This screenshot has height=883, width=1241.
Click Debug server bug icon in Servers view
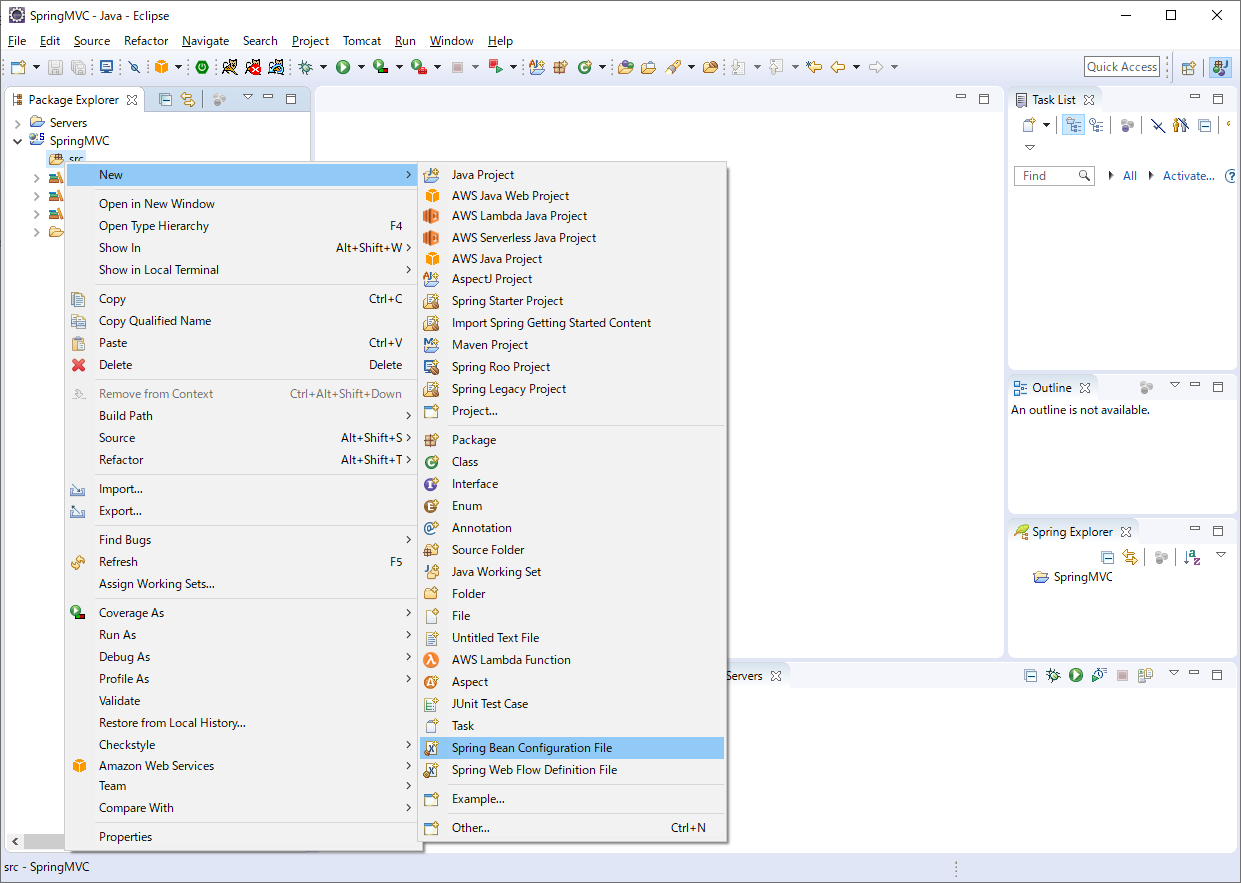[x=1053, y=675]
